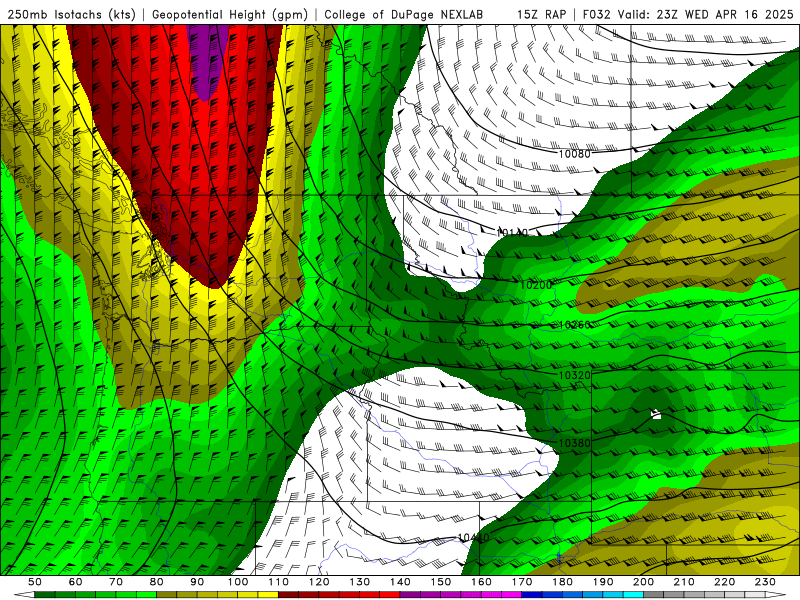This screenshot has height=600, width=800.
Task: Click the 10140 height contour label
Action: [x=512, y=233]
